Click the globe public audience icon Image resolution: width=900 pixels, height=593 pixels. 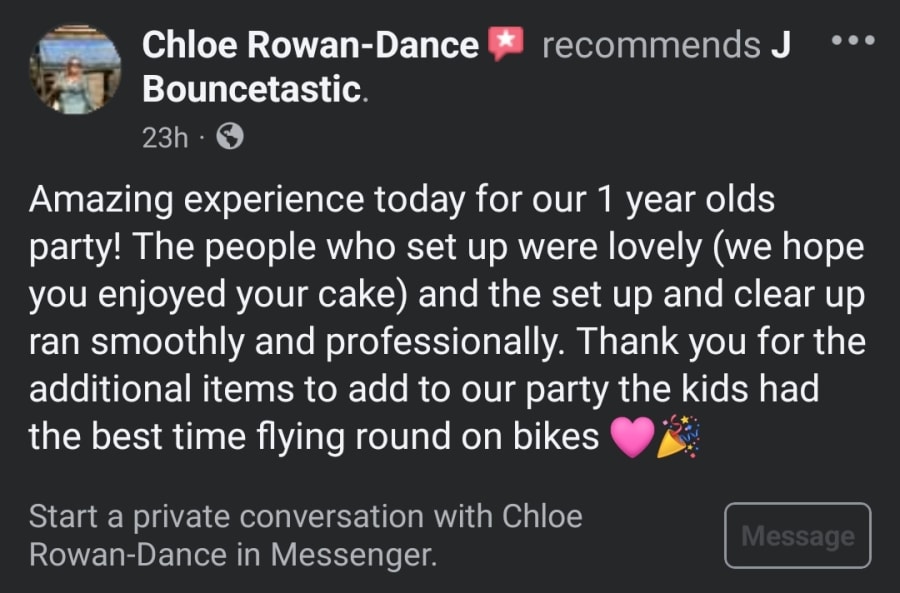tap(229, 138)
